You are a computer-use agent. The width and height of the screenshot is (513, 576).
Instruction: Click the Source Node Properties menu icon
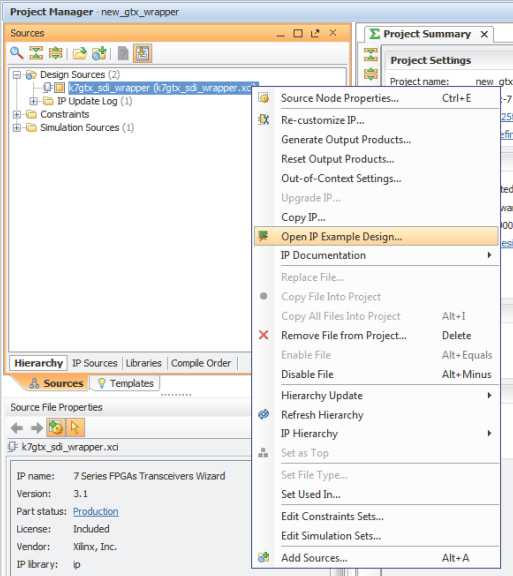[263, 98]
